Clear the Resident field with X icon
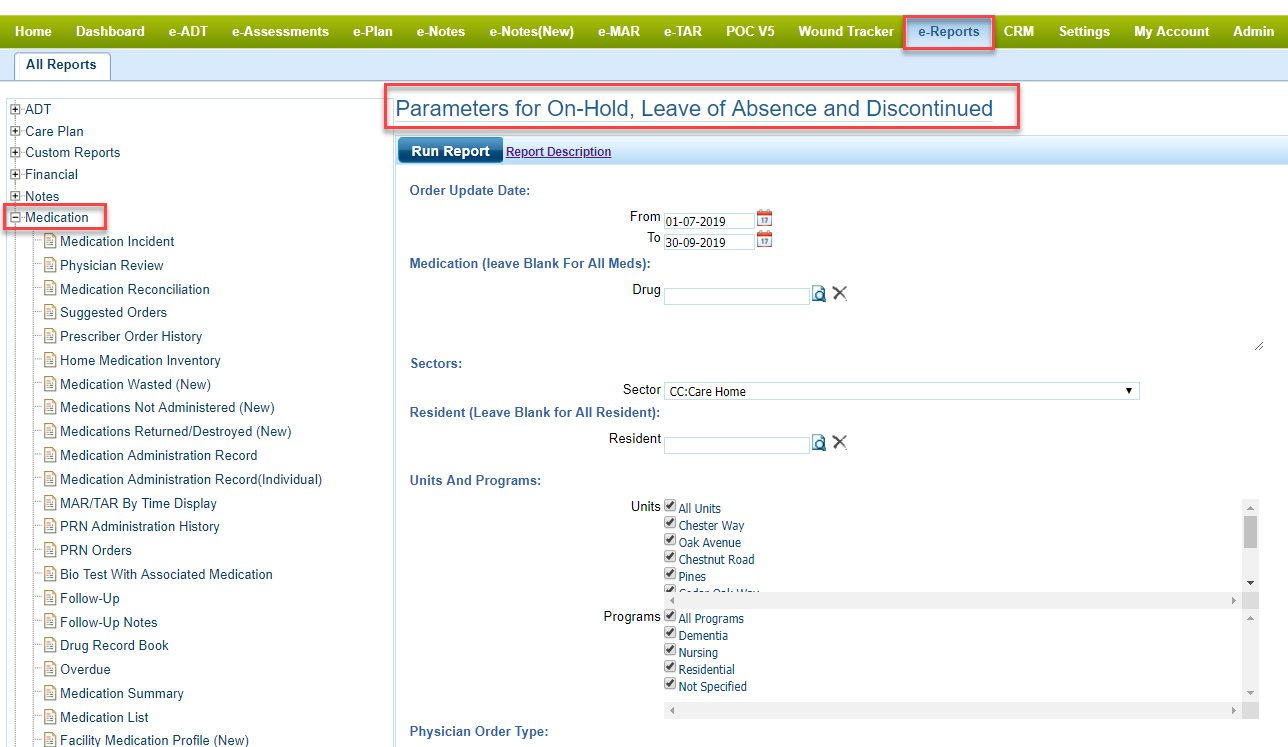This screenshot has height=747, width=1288. click(x=840, y=442)
